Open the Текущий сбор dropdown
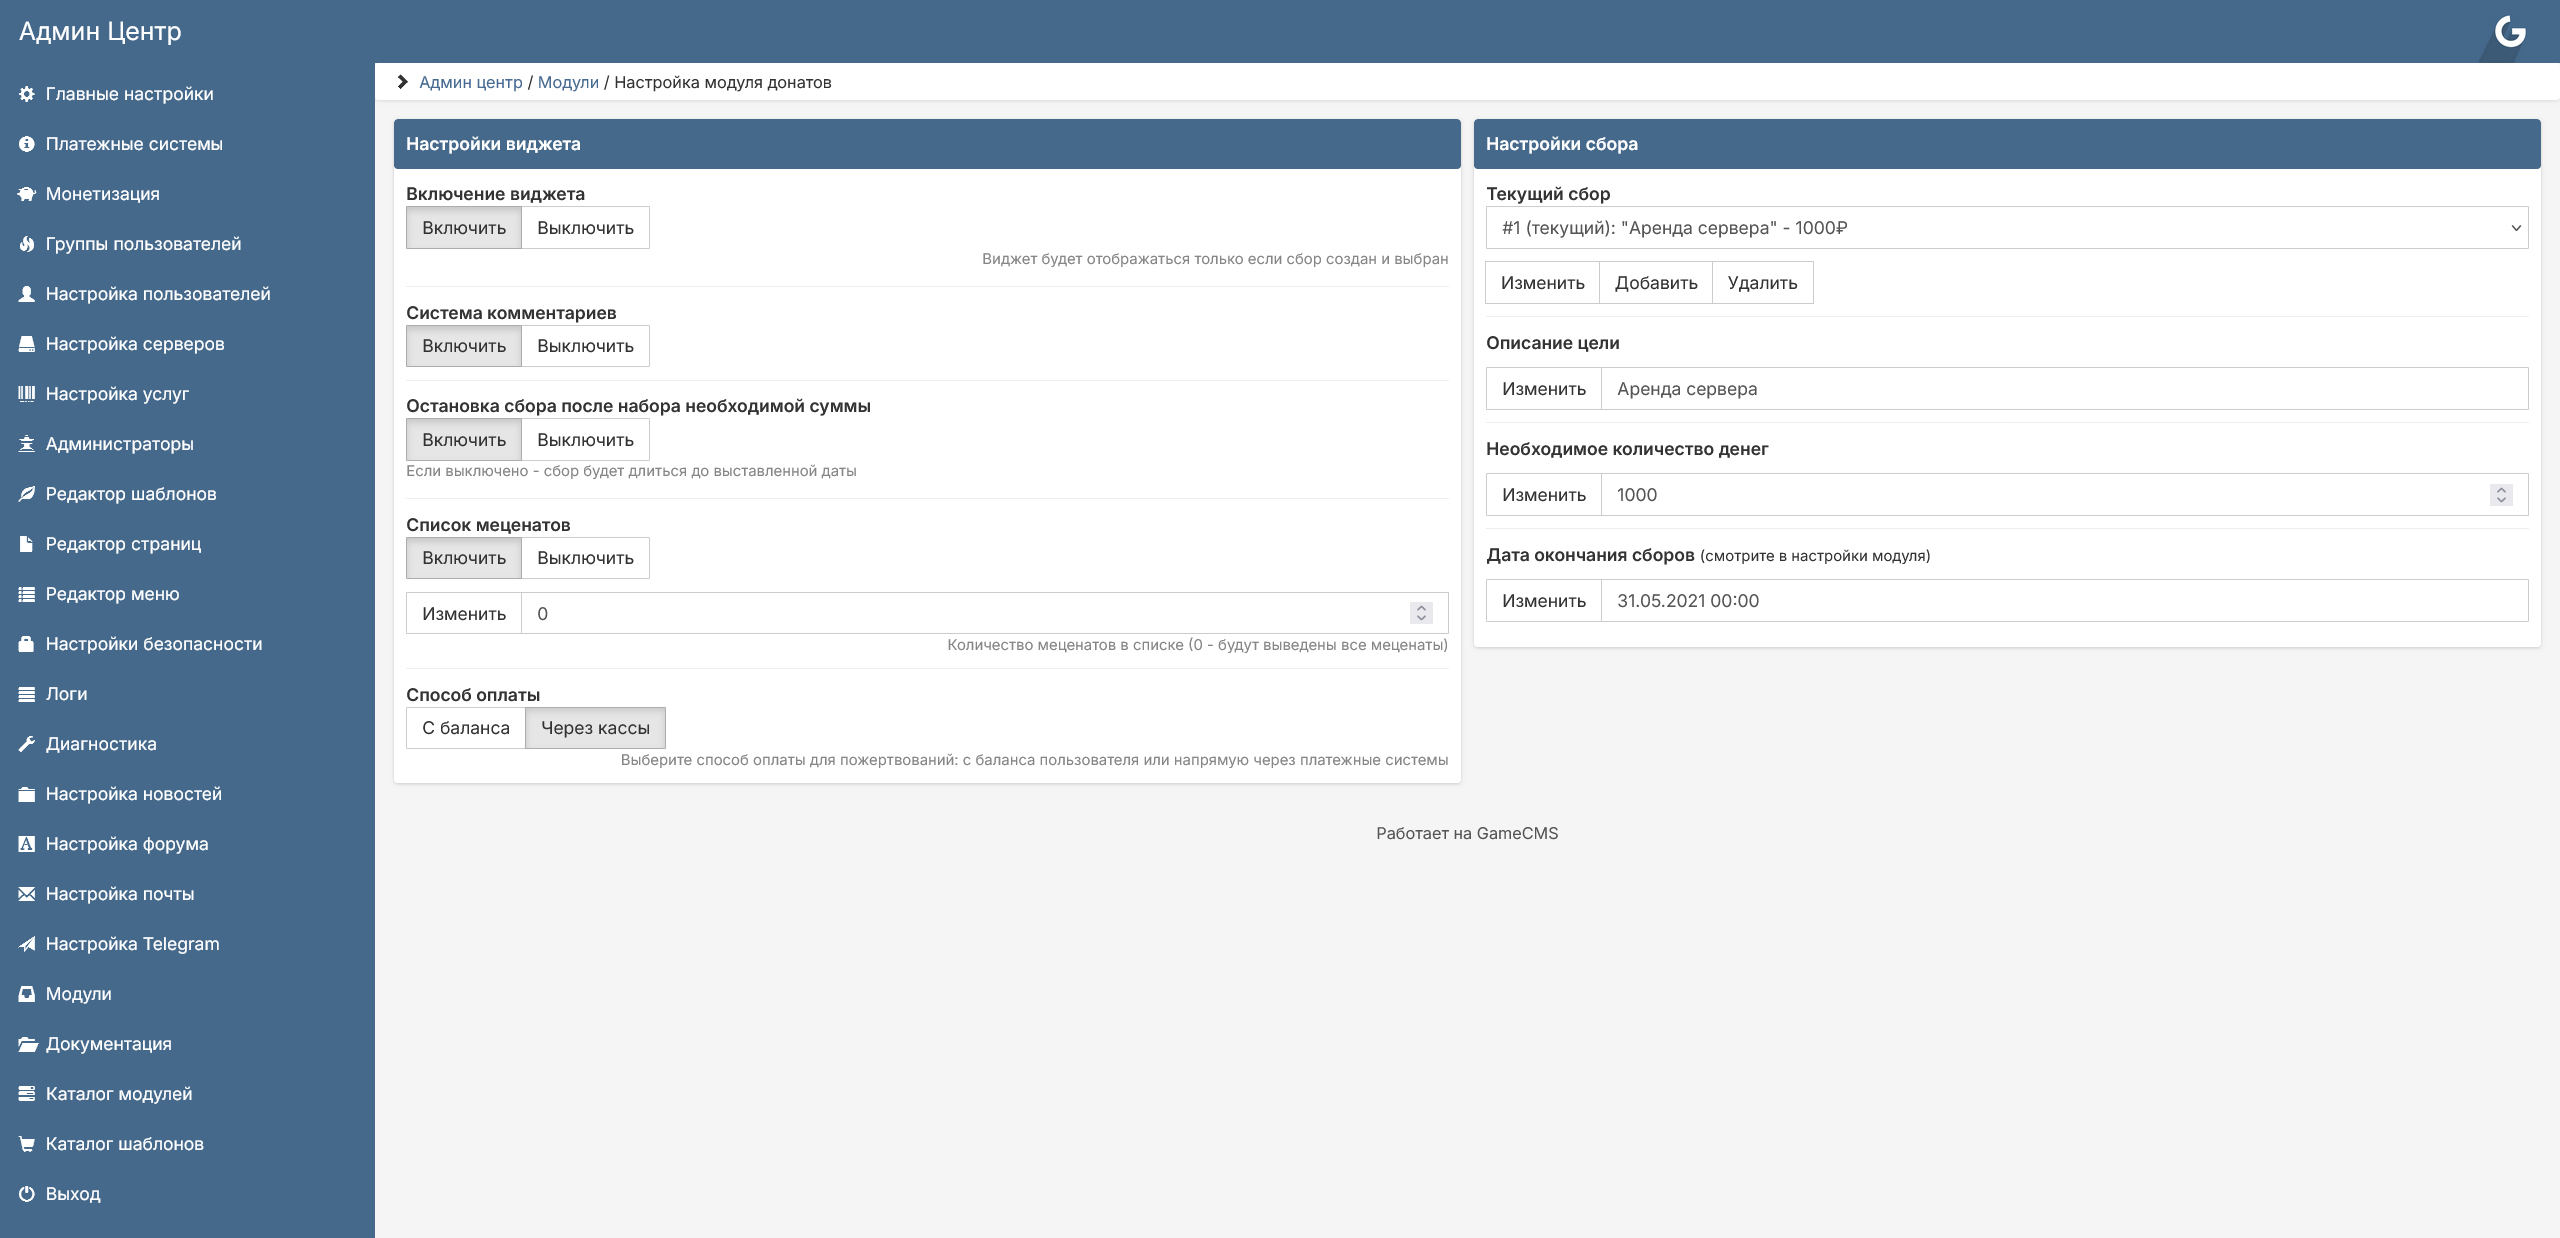 [x=2006, y=228]
